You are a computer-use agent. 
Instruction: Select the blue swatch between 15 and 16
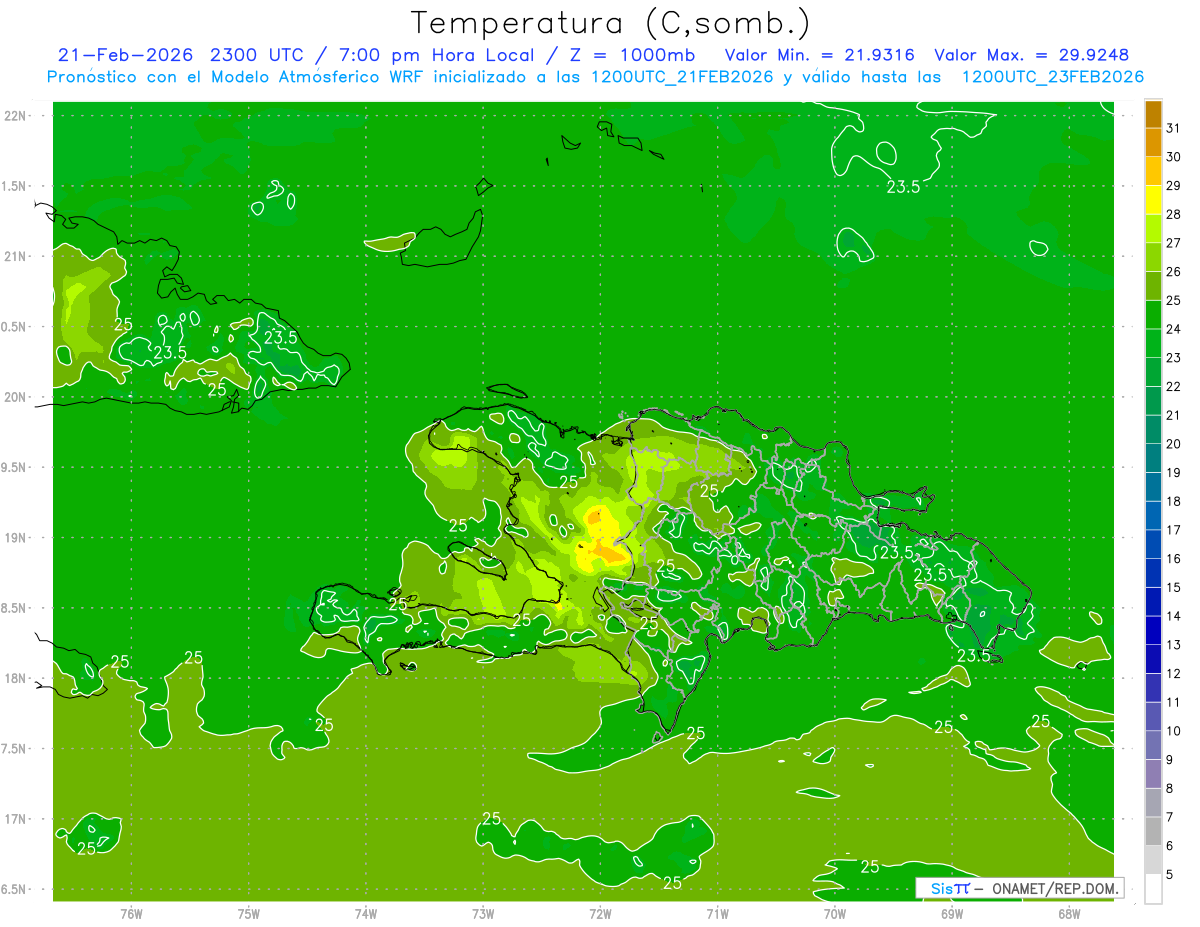1153,573
